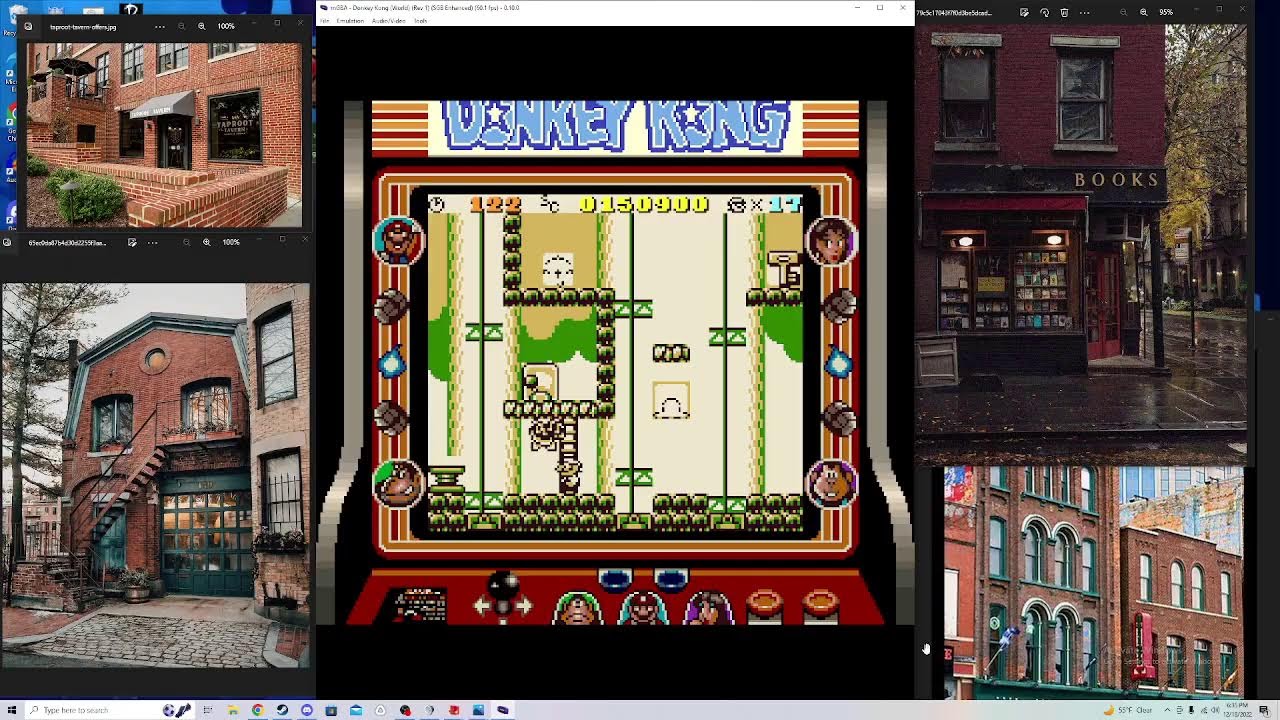This screenshot has height=720, width=1280.
Task: Open more options in bookstore photo window
Action: coord(1085,13)
